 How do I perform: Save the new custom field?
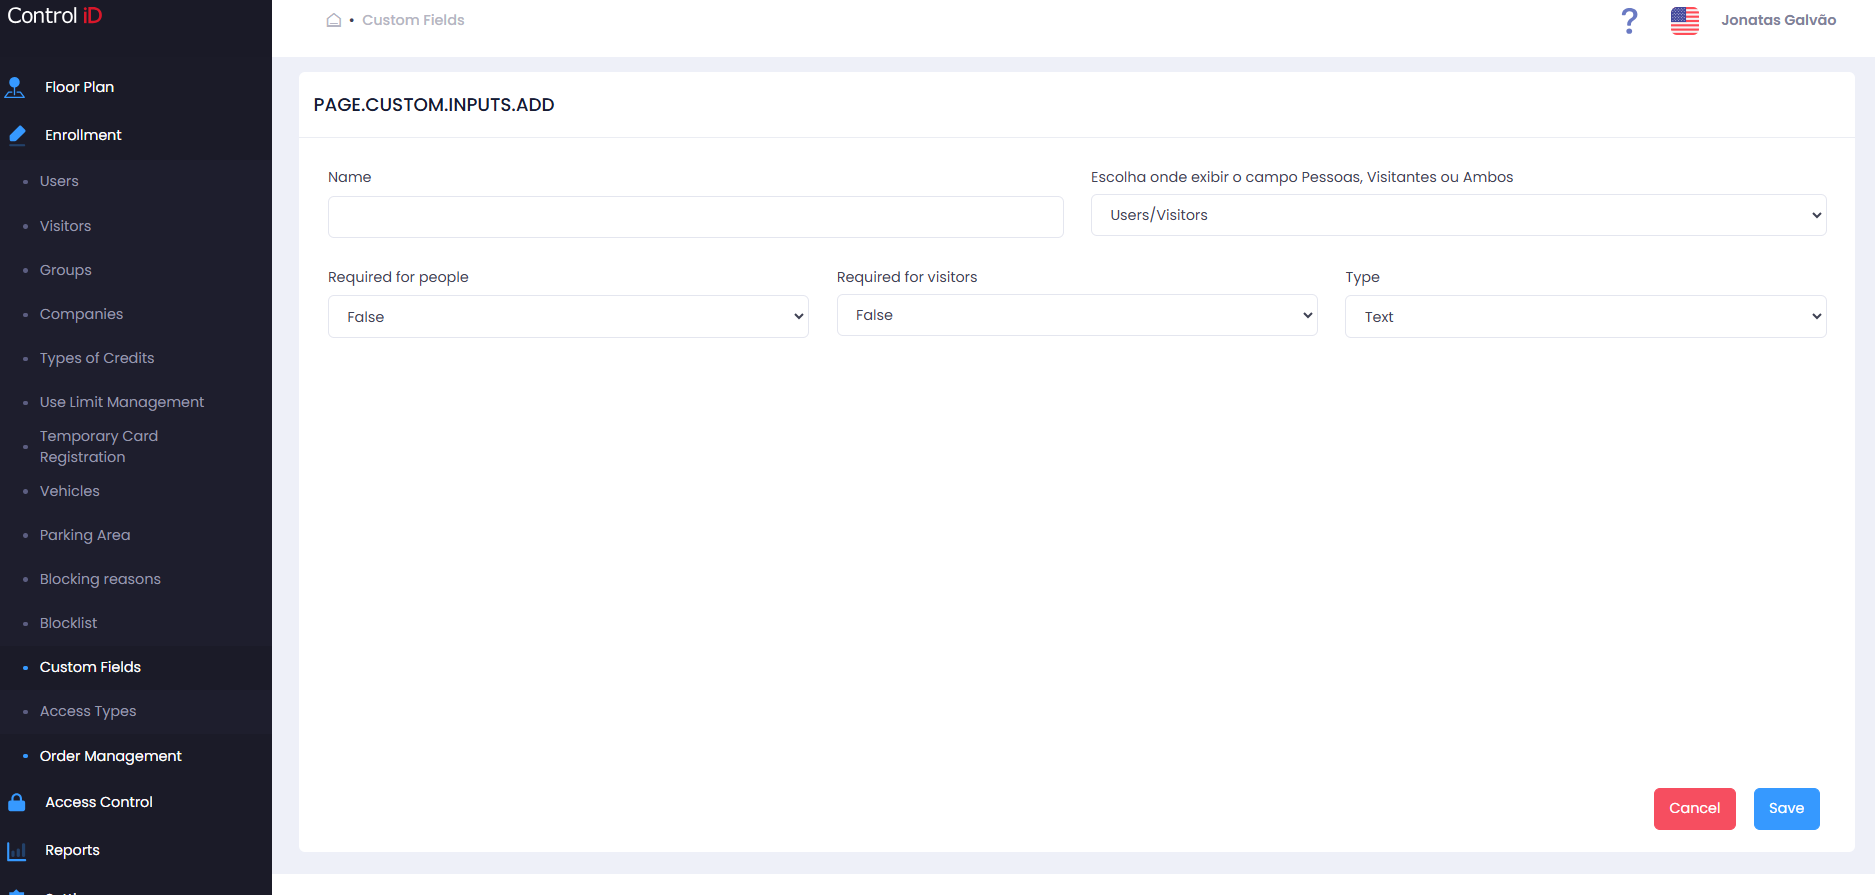(x=1786, y=809)
